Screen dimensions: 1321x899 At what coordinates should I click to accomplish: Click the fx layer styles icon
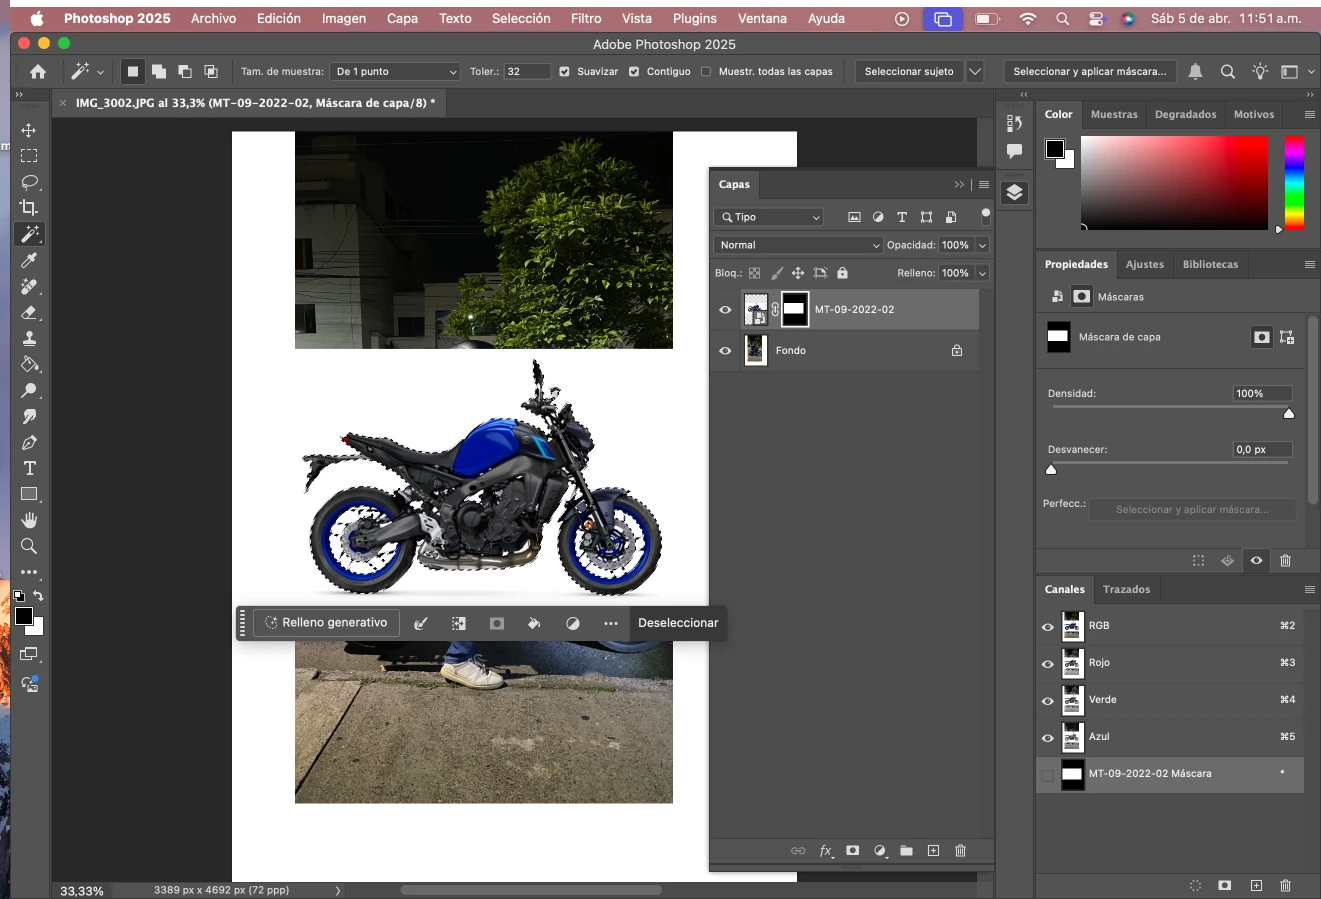826,851
